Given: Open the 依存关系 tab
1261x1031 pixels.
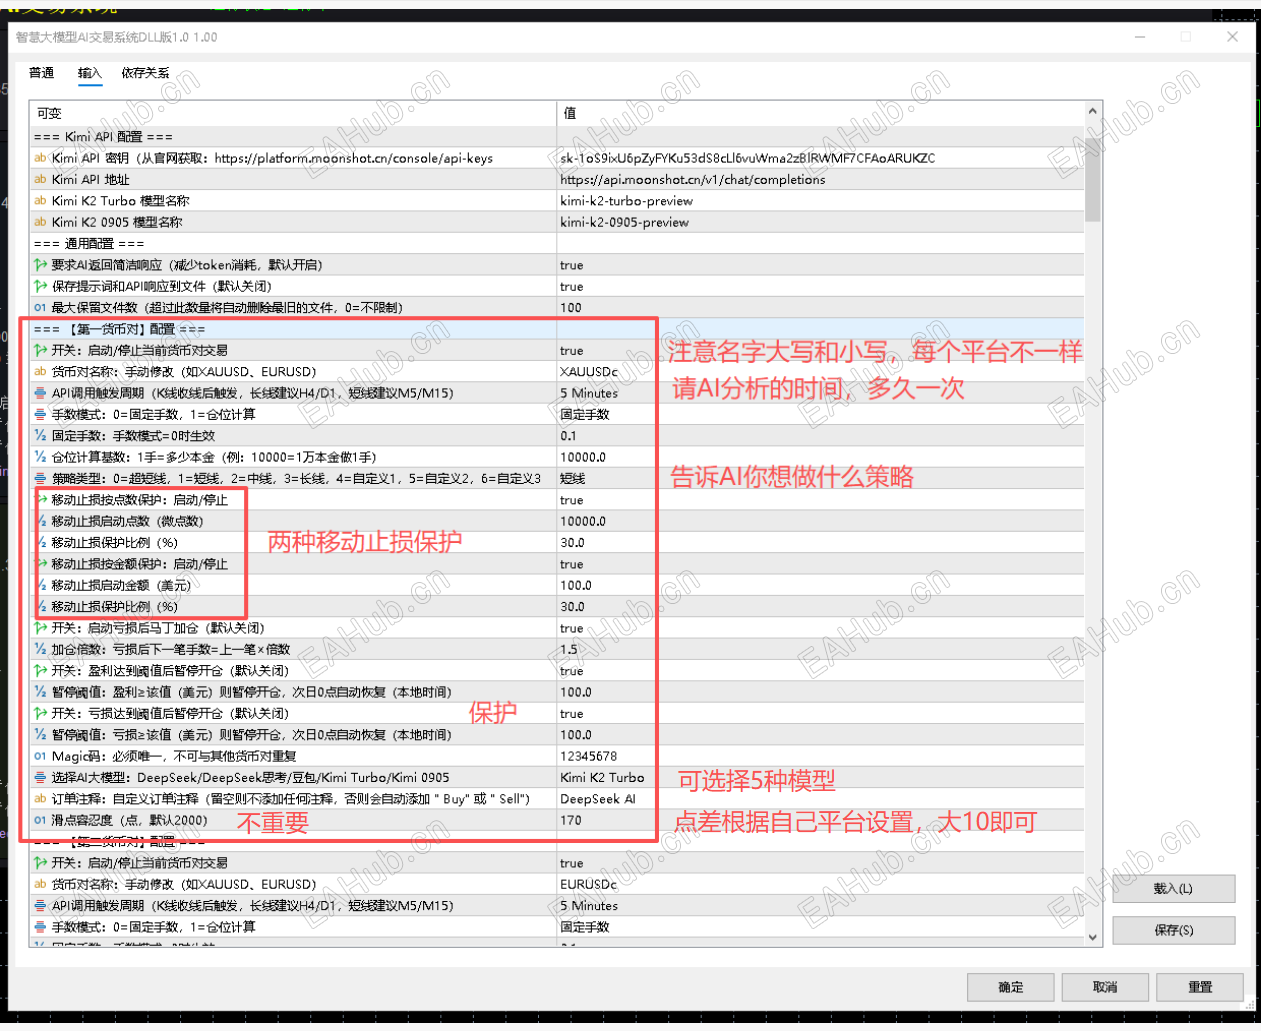Looking at the screenshot, I should pos(145,73).
